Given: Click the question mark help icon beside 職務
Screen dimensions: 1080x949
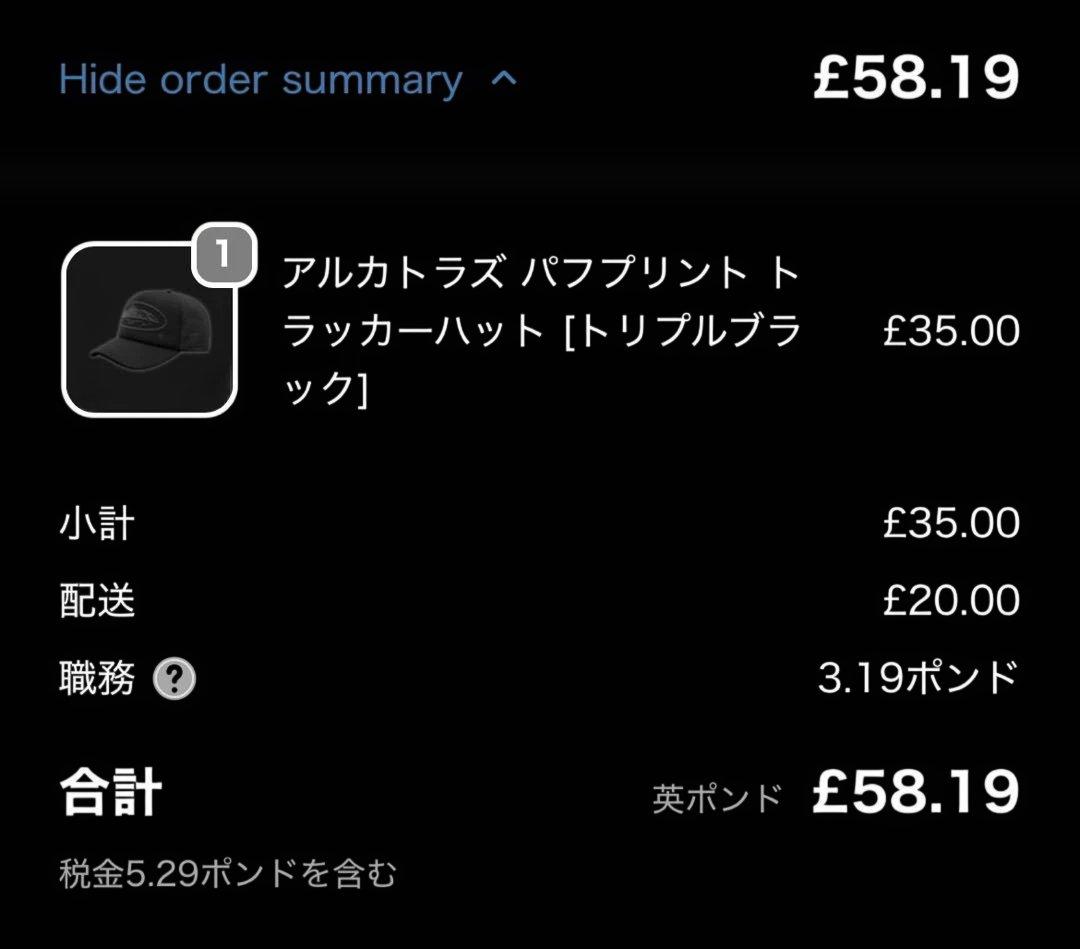Looking at the screenshot, I should pyautogui.click(x=175, y=681).
